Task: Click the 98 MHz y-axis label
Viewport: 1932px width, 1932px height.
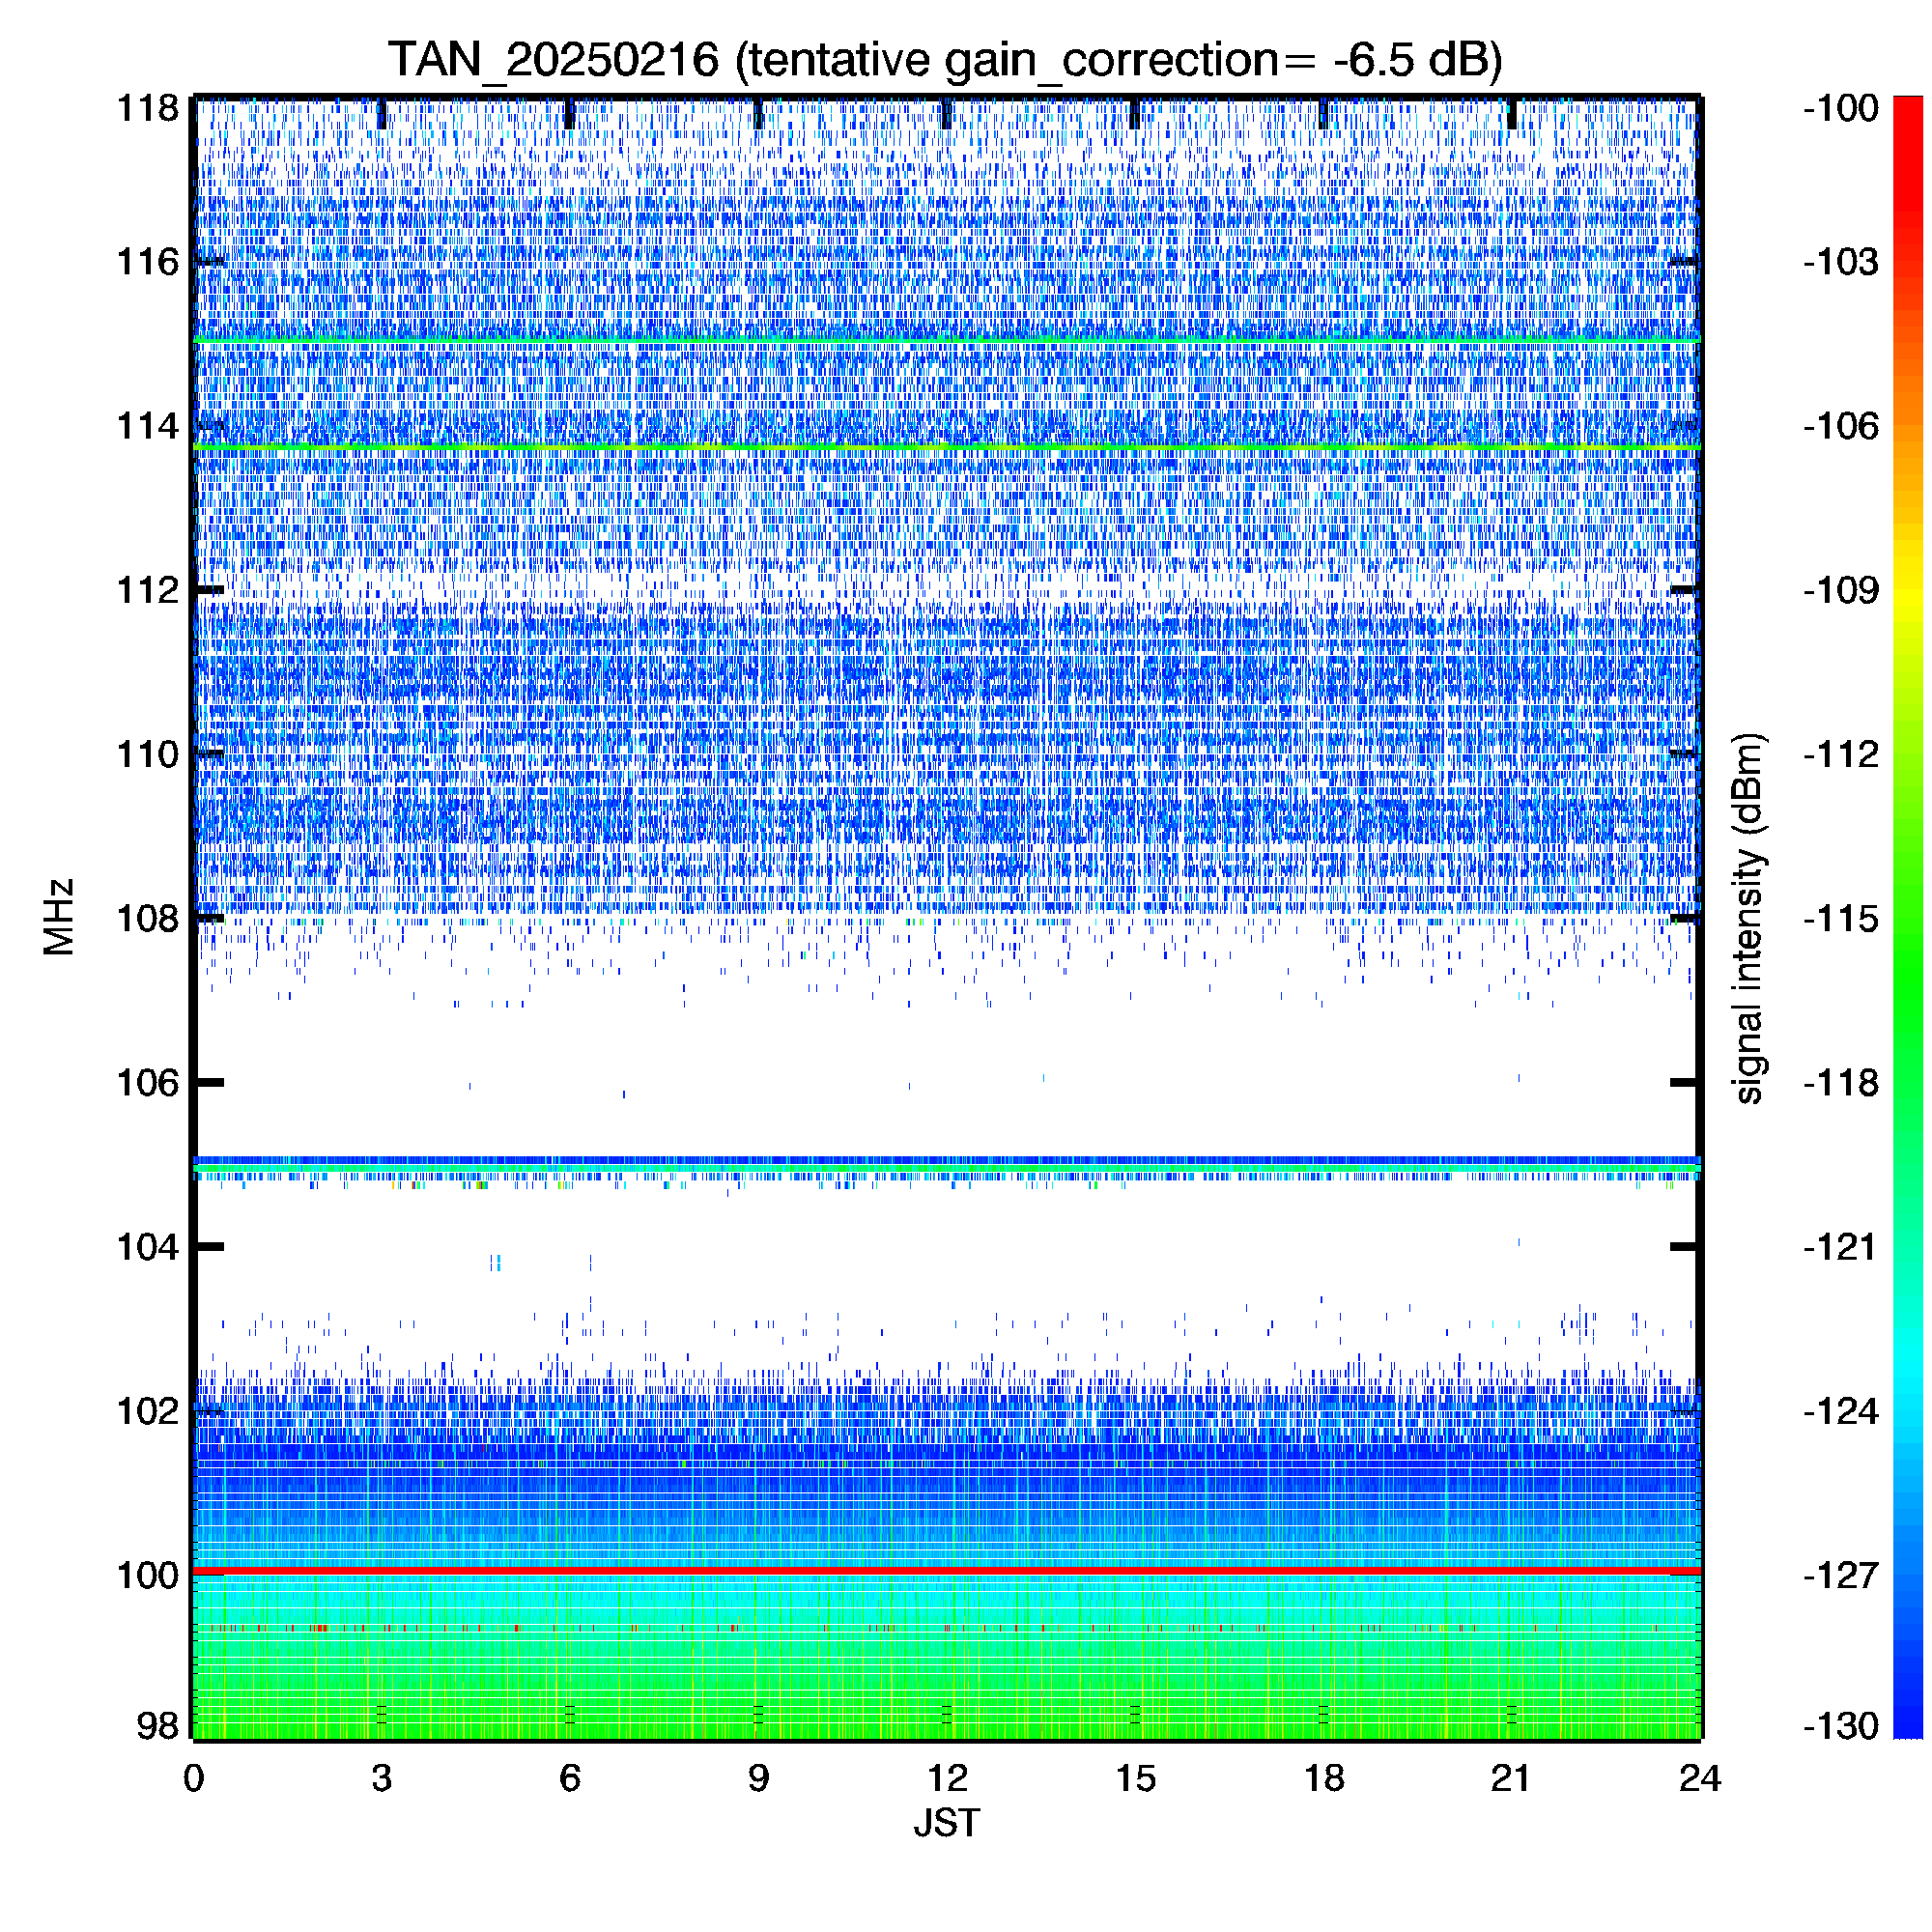Action: point(157,1726)
